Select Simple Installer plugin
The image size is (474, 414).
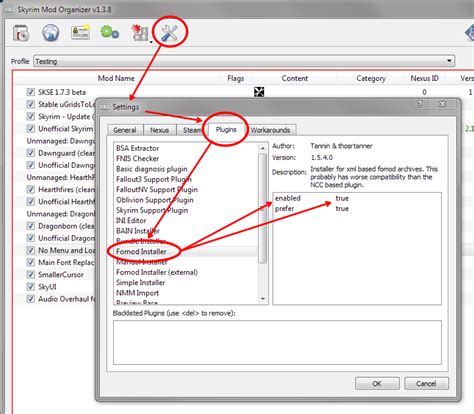140,283
